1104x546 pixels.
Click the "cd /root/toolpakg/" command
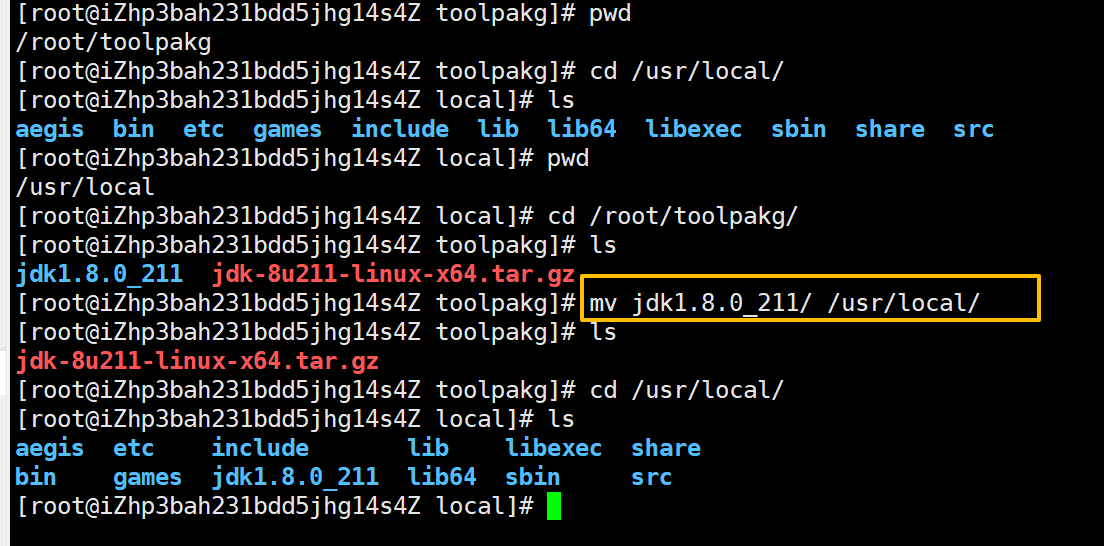pos(672,216)
